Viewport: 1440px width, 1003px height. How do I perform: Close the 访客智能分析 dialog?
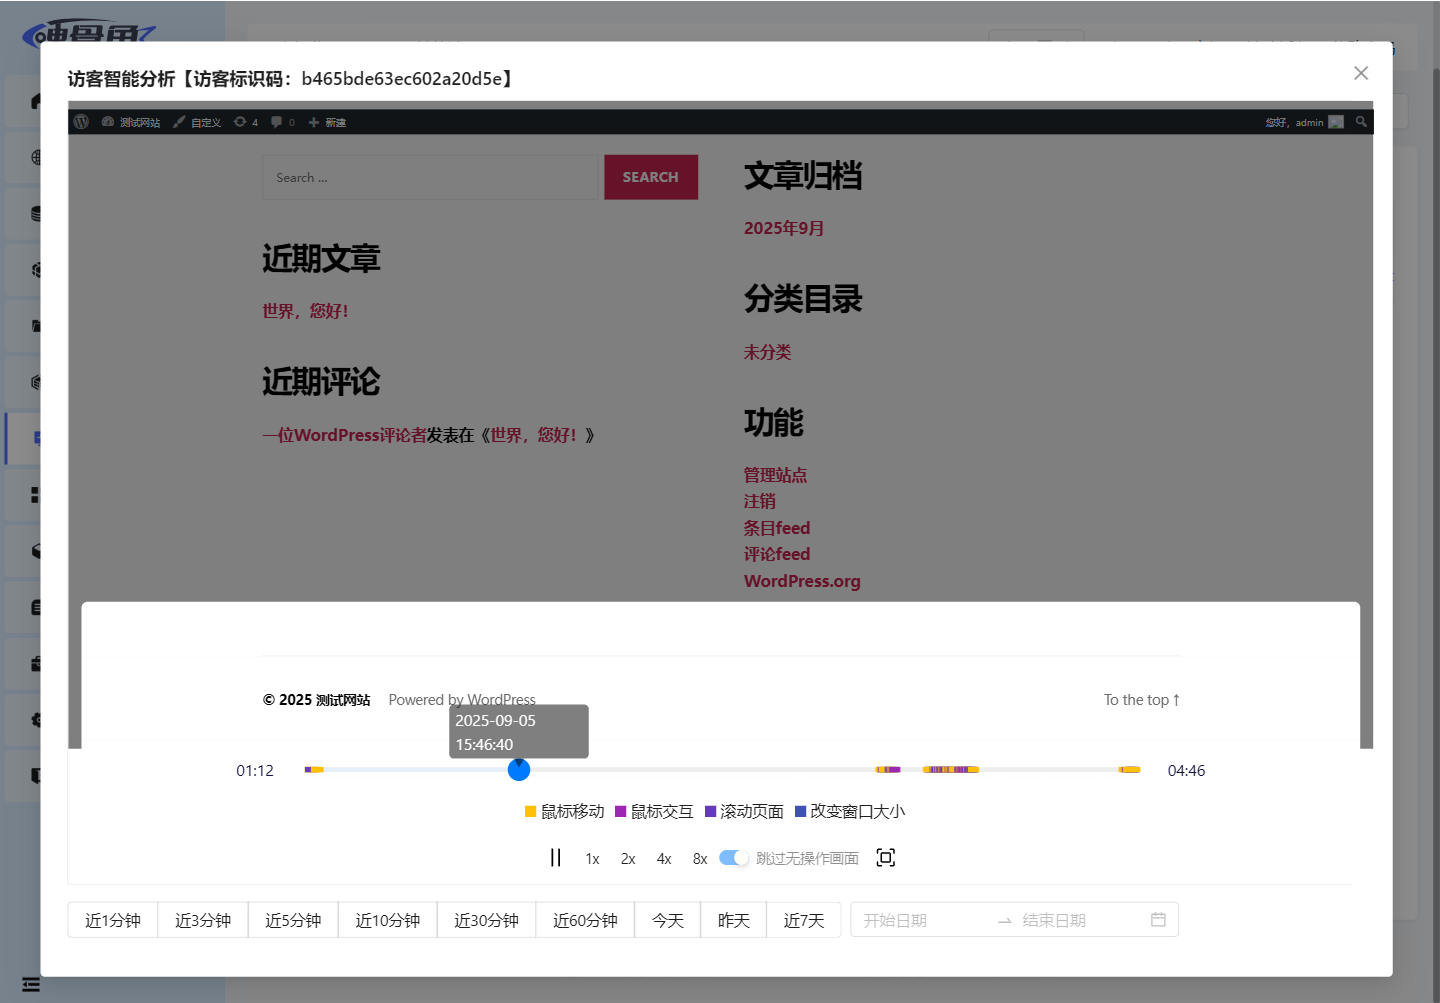pyautogui.click(x=1360, y=73)
